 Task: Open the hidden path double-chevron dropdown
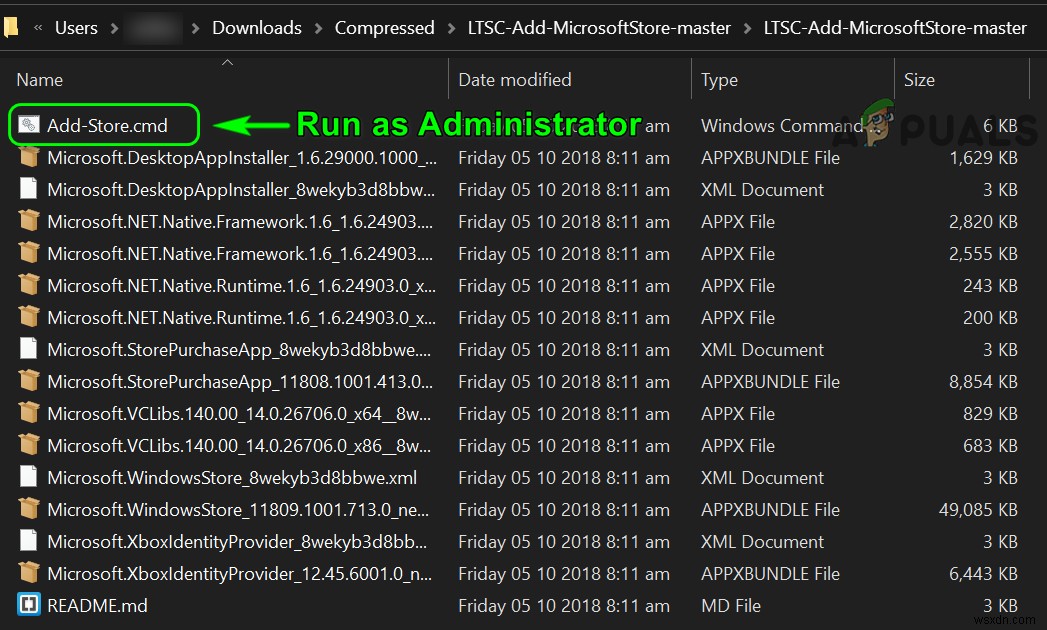pyautogui.click(x=37, y=28)
